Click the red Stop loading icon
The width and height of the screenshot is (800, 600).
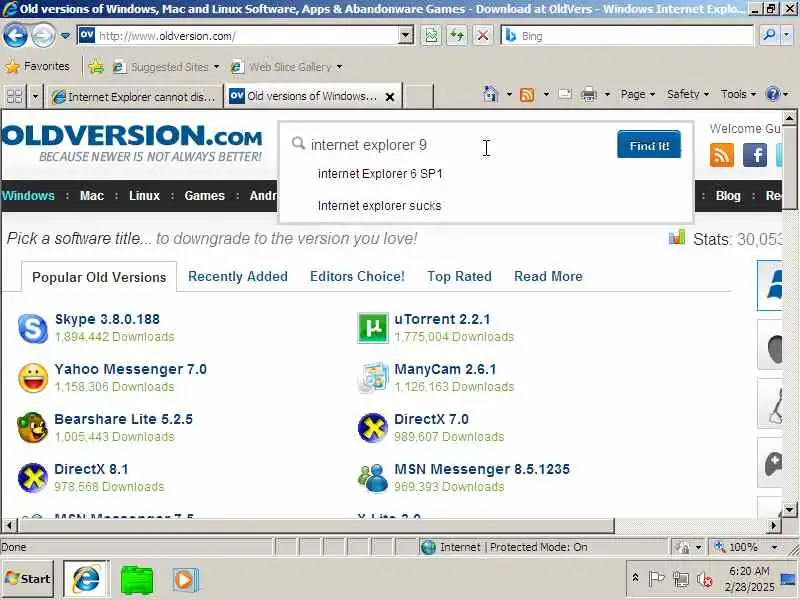(482, 36)
